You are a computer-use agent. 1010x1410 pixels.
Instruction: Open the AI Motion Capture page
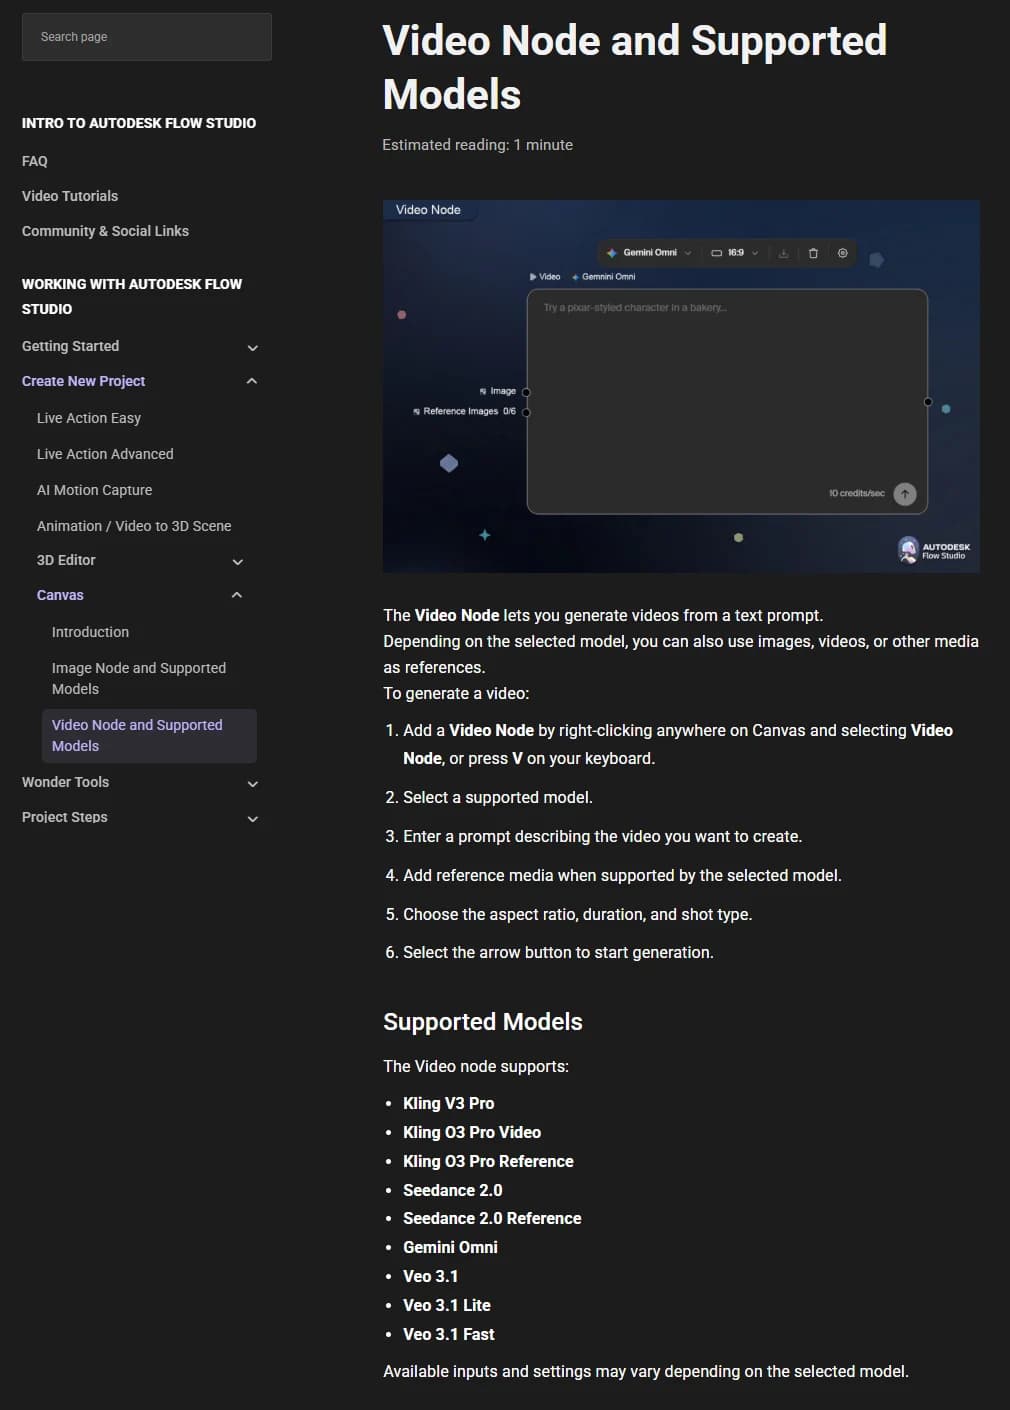pos(94,490)
